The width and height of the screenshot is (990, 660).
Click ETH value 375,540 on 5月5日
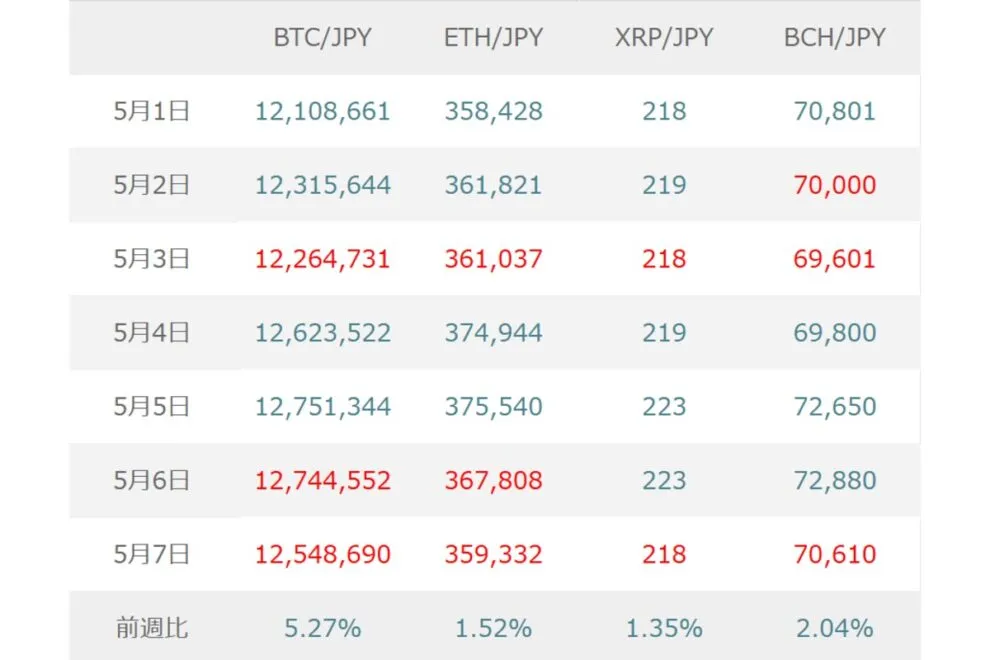[x=493, y=407]
